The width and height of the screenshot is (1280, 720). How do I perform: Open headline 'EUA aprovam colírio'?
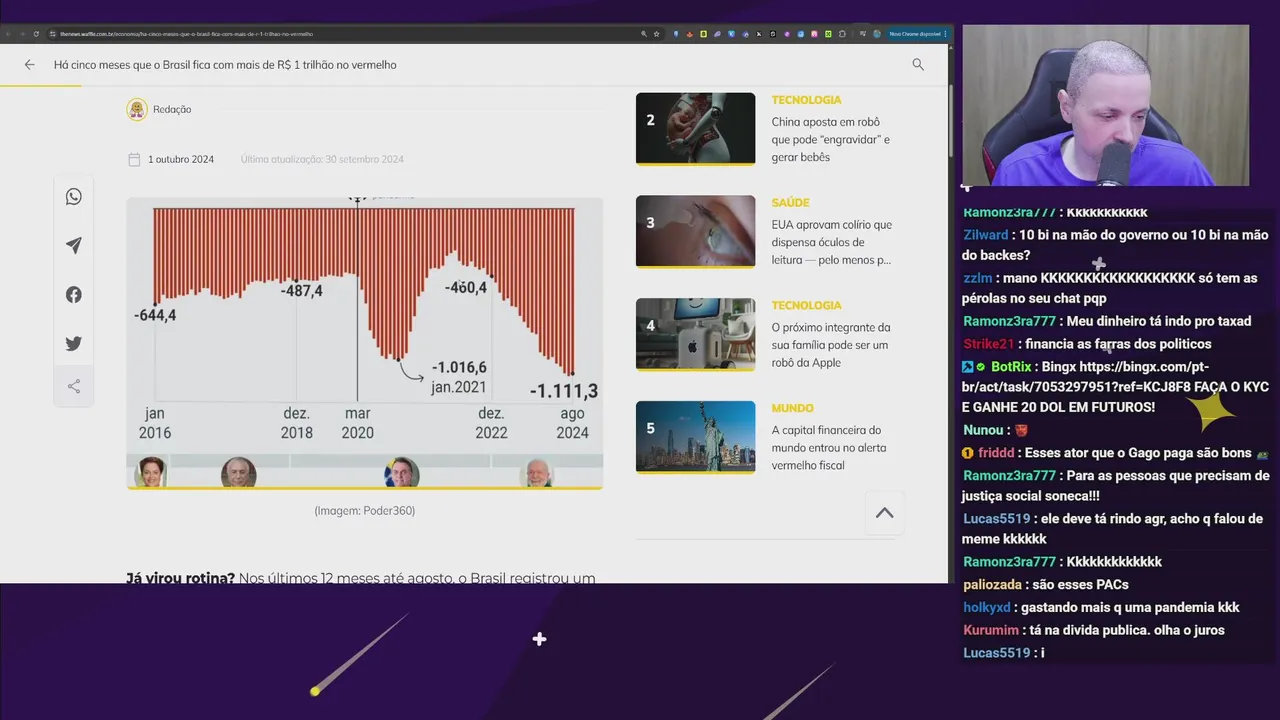pyautogui.click(x=831, y=242)
